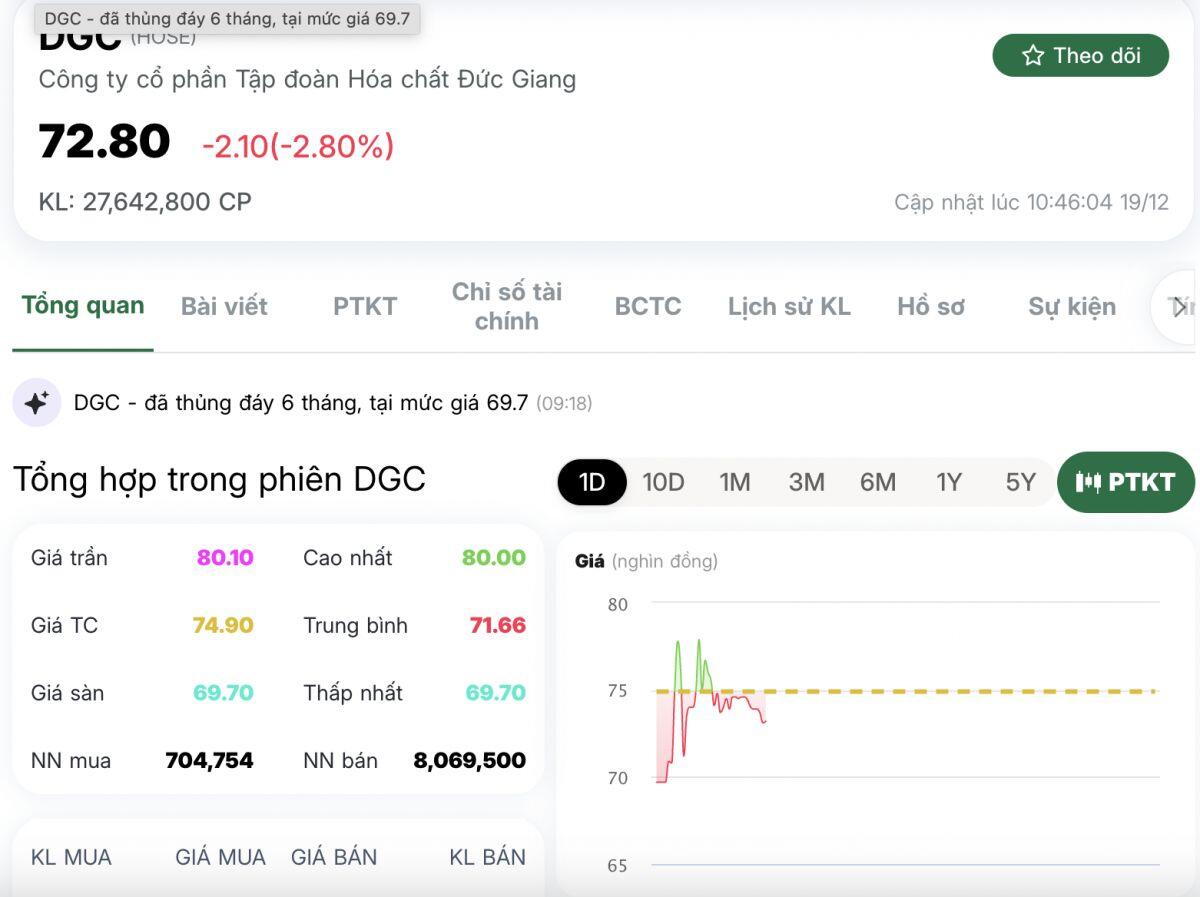Image resolution: width=1200 pixels, height=897 pixels.
Task: Open the Hồ sơ tab
Action: (931, 307)
